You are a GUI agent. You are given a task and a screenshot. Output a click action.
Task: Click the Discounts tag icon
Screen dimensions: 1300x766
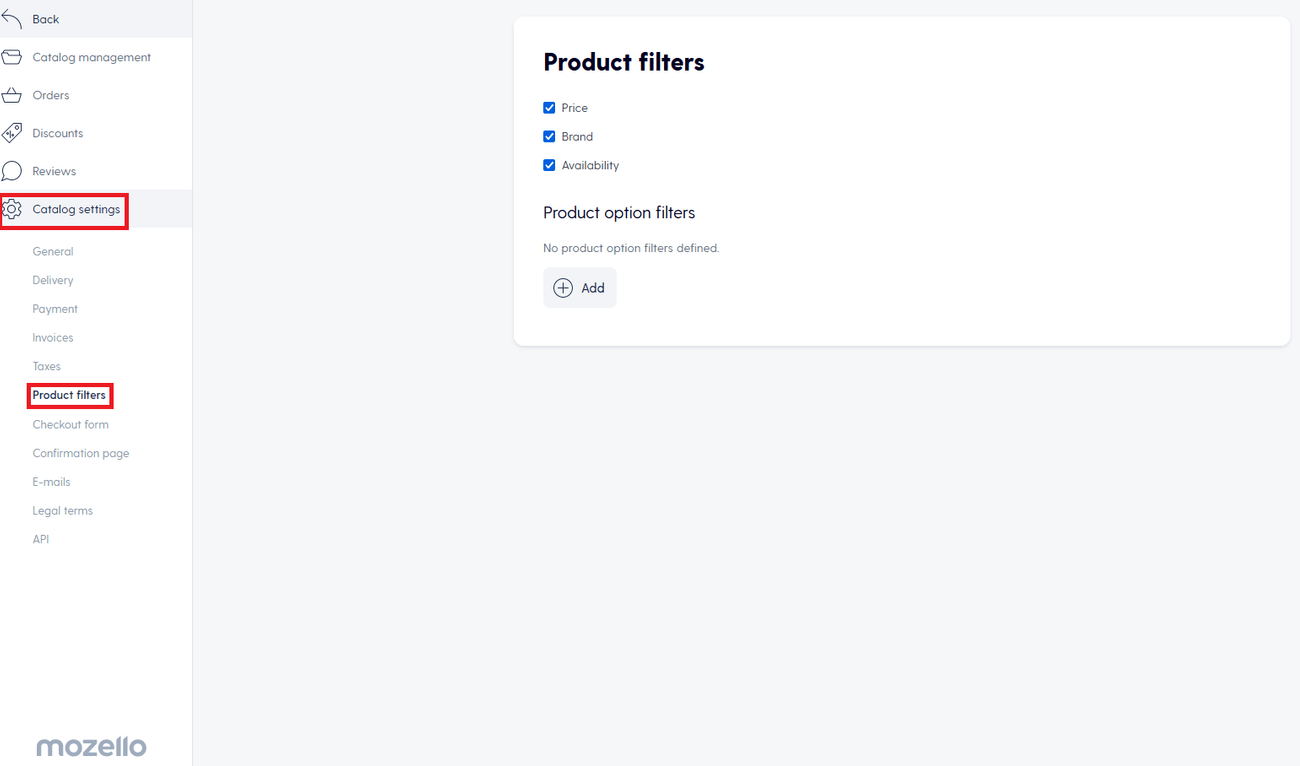(x=11, y=133)
